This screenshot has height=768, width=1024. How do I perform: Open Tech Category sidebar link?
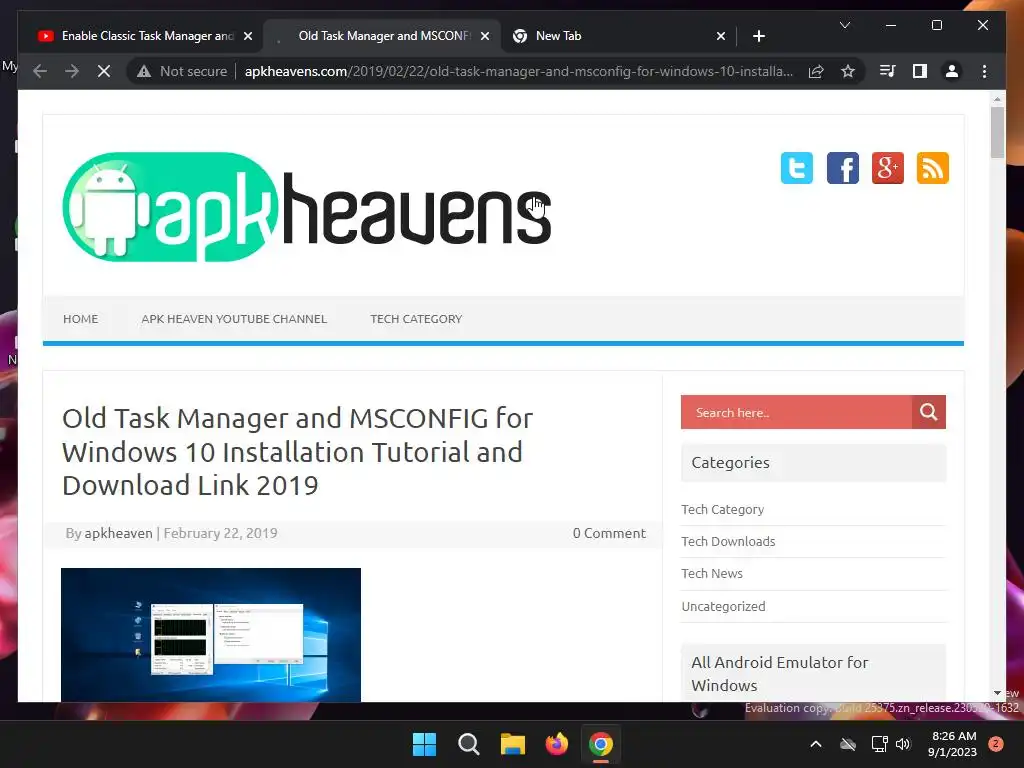coord(722,509)
